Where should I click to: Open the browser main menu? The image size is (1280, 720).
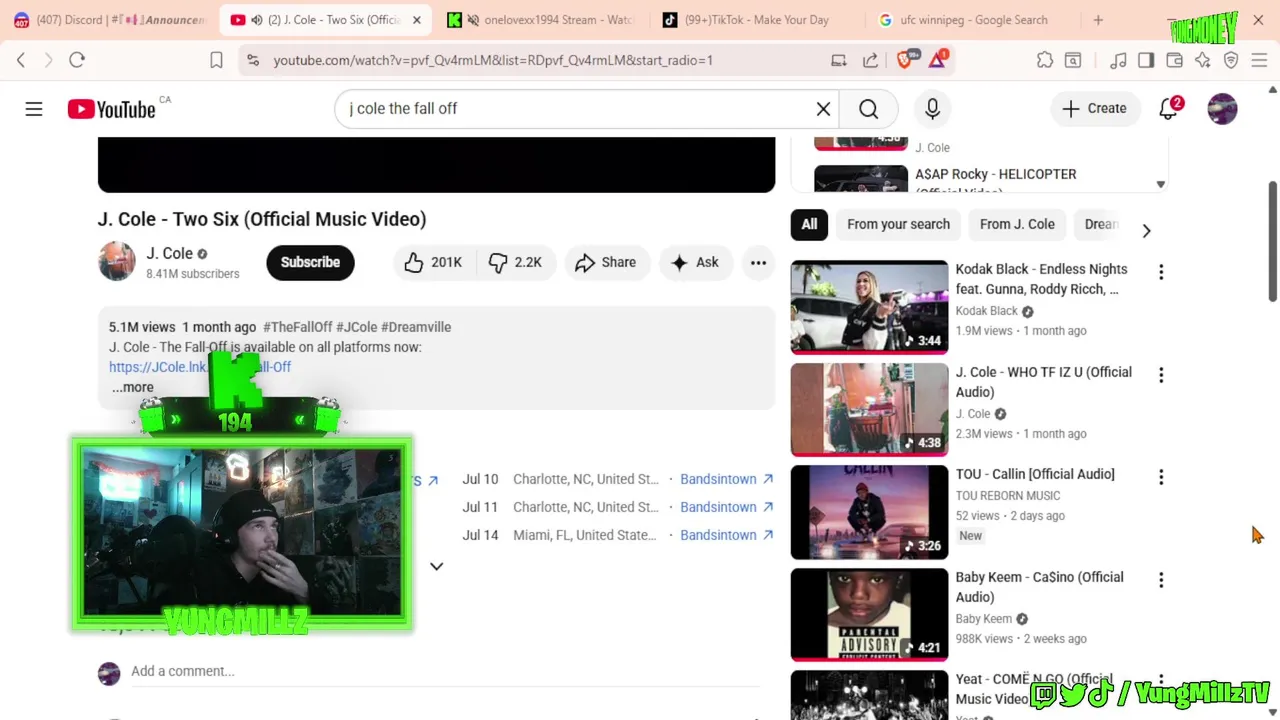click(x=1259, y=60)
